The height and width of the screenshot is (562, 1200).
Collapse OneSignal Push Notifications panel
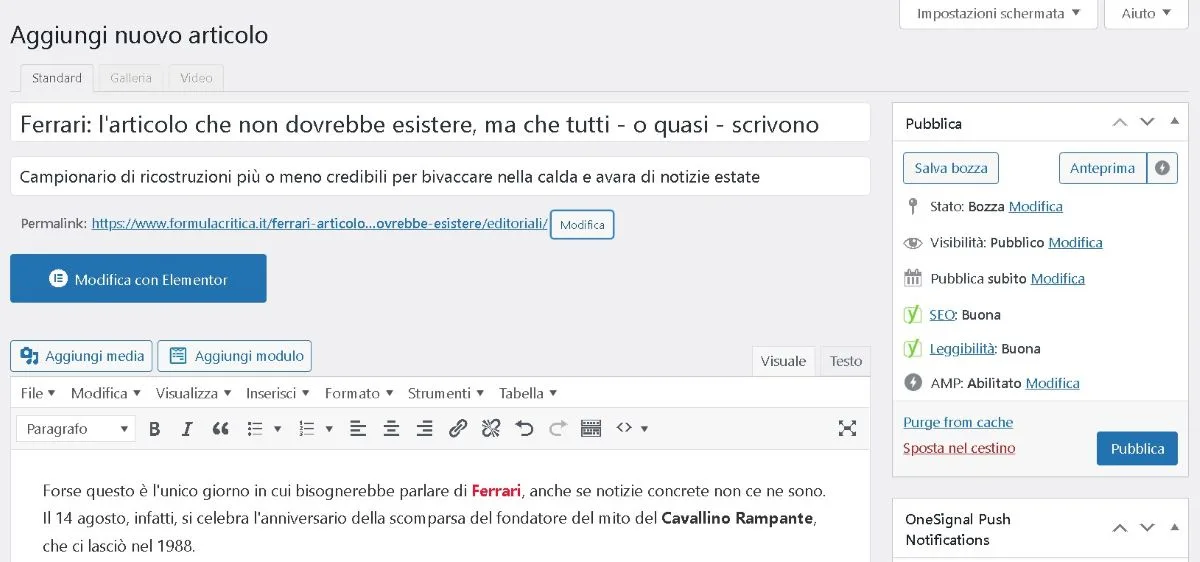click(1174, 528)
